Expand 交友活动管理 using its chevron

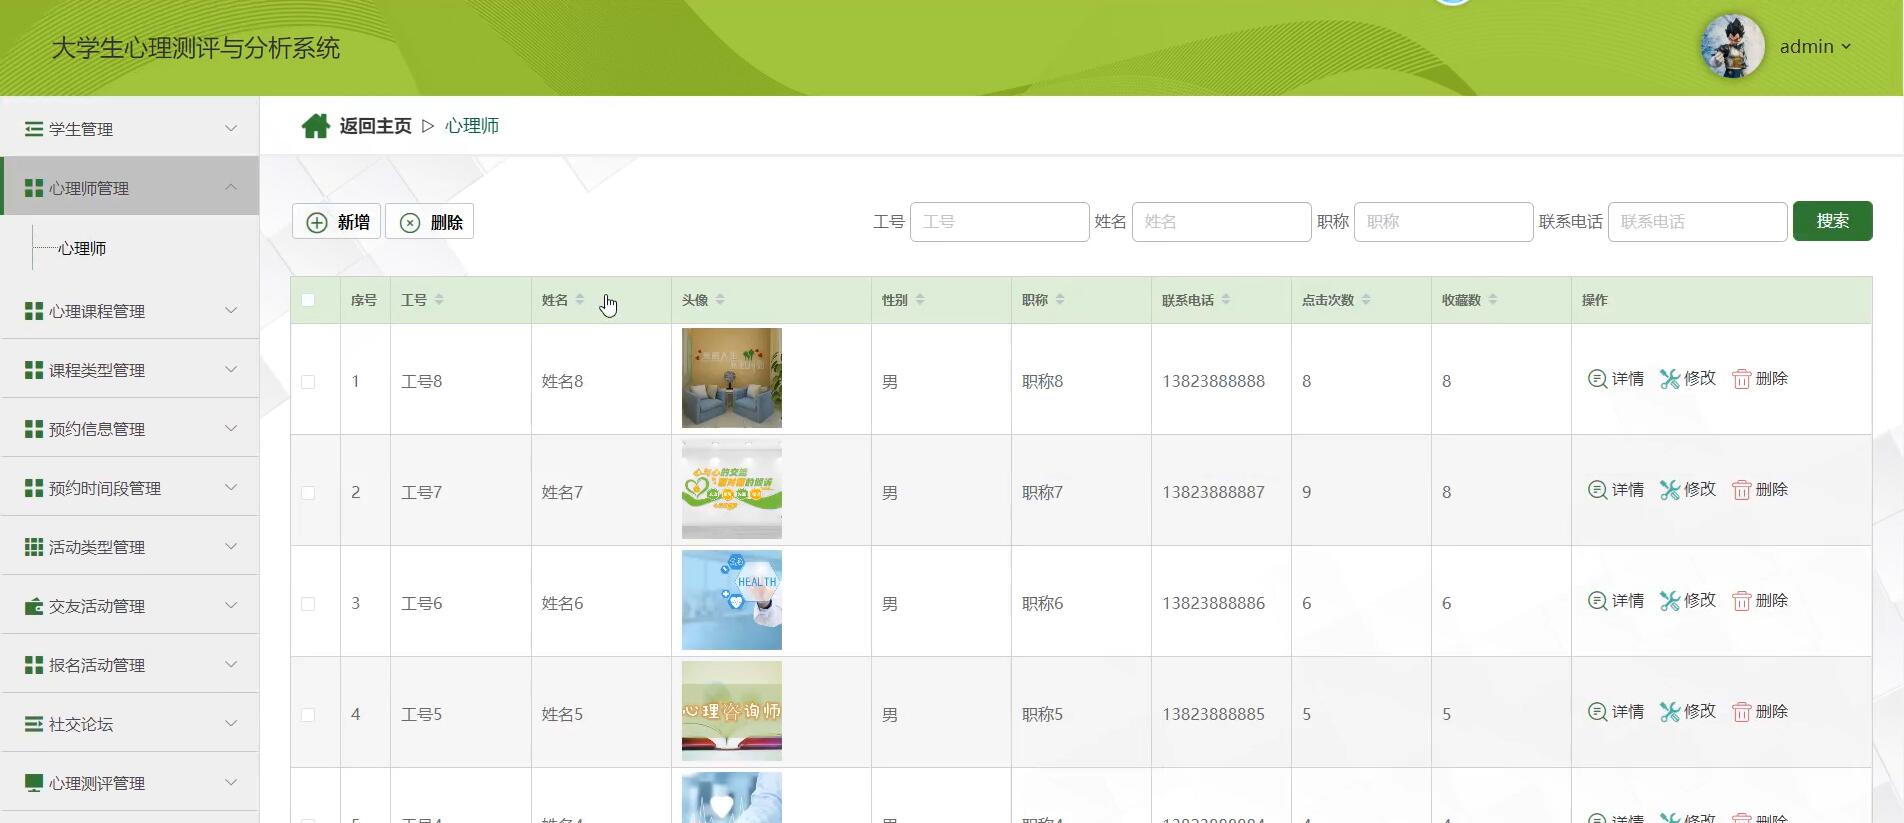tap(231, 605)
